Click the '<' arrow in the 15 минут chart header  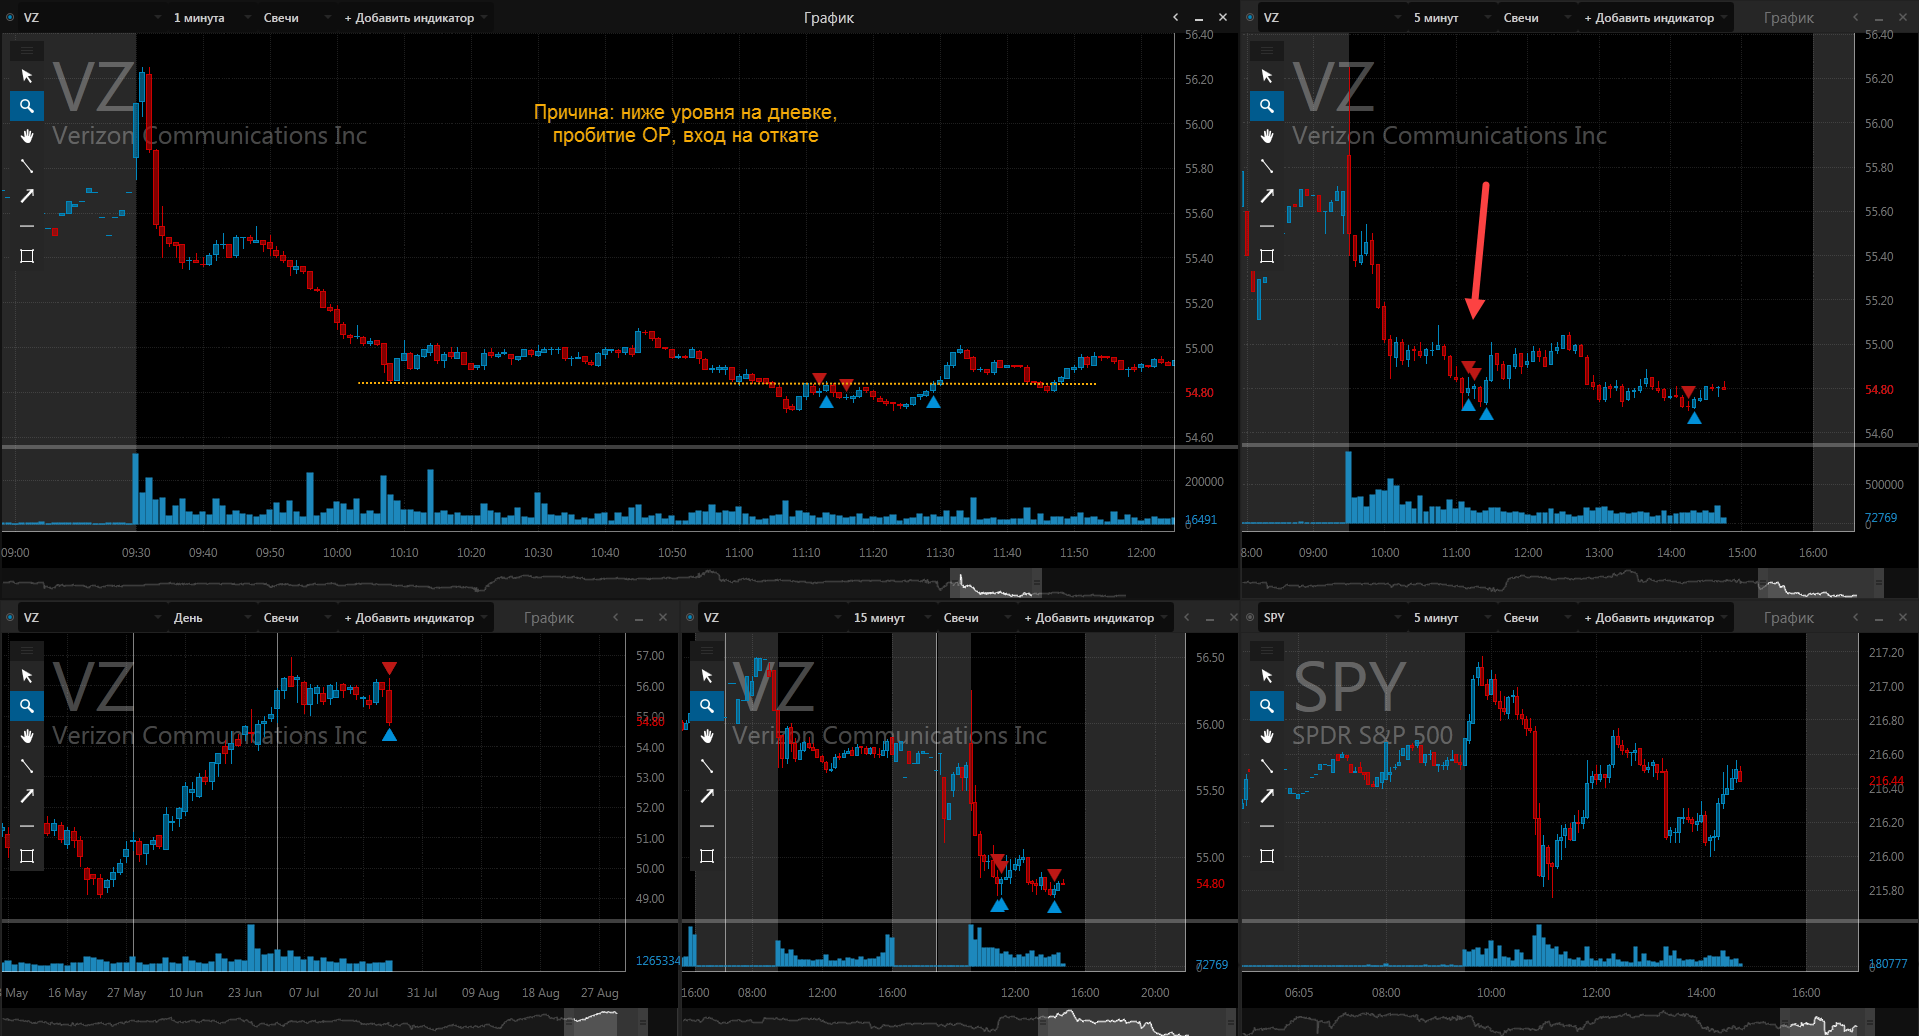click(x=1187, y=618)
